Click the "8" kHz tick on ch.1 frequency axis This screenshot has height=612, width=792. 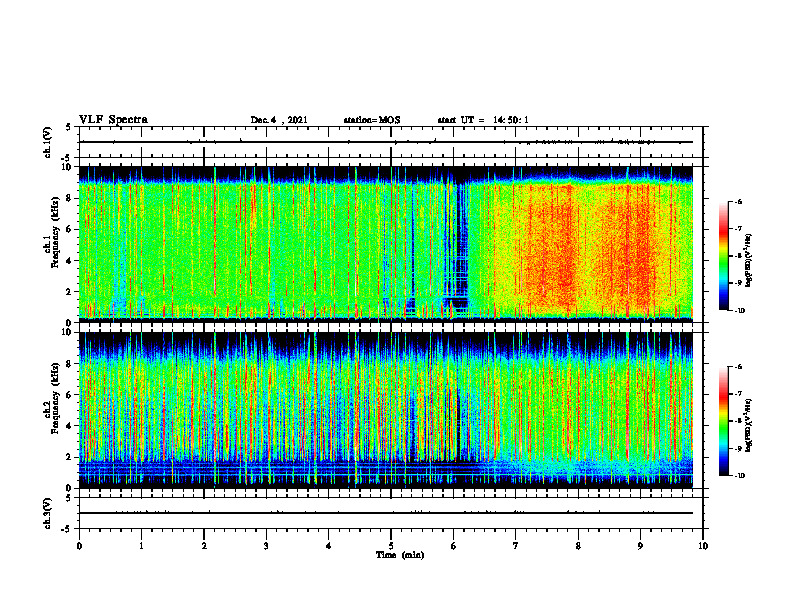click(x=70, y=198)
